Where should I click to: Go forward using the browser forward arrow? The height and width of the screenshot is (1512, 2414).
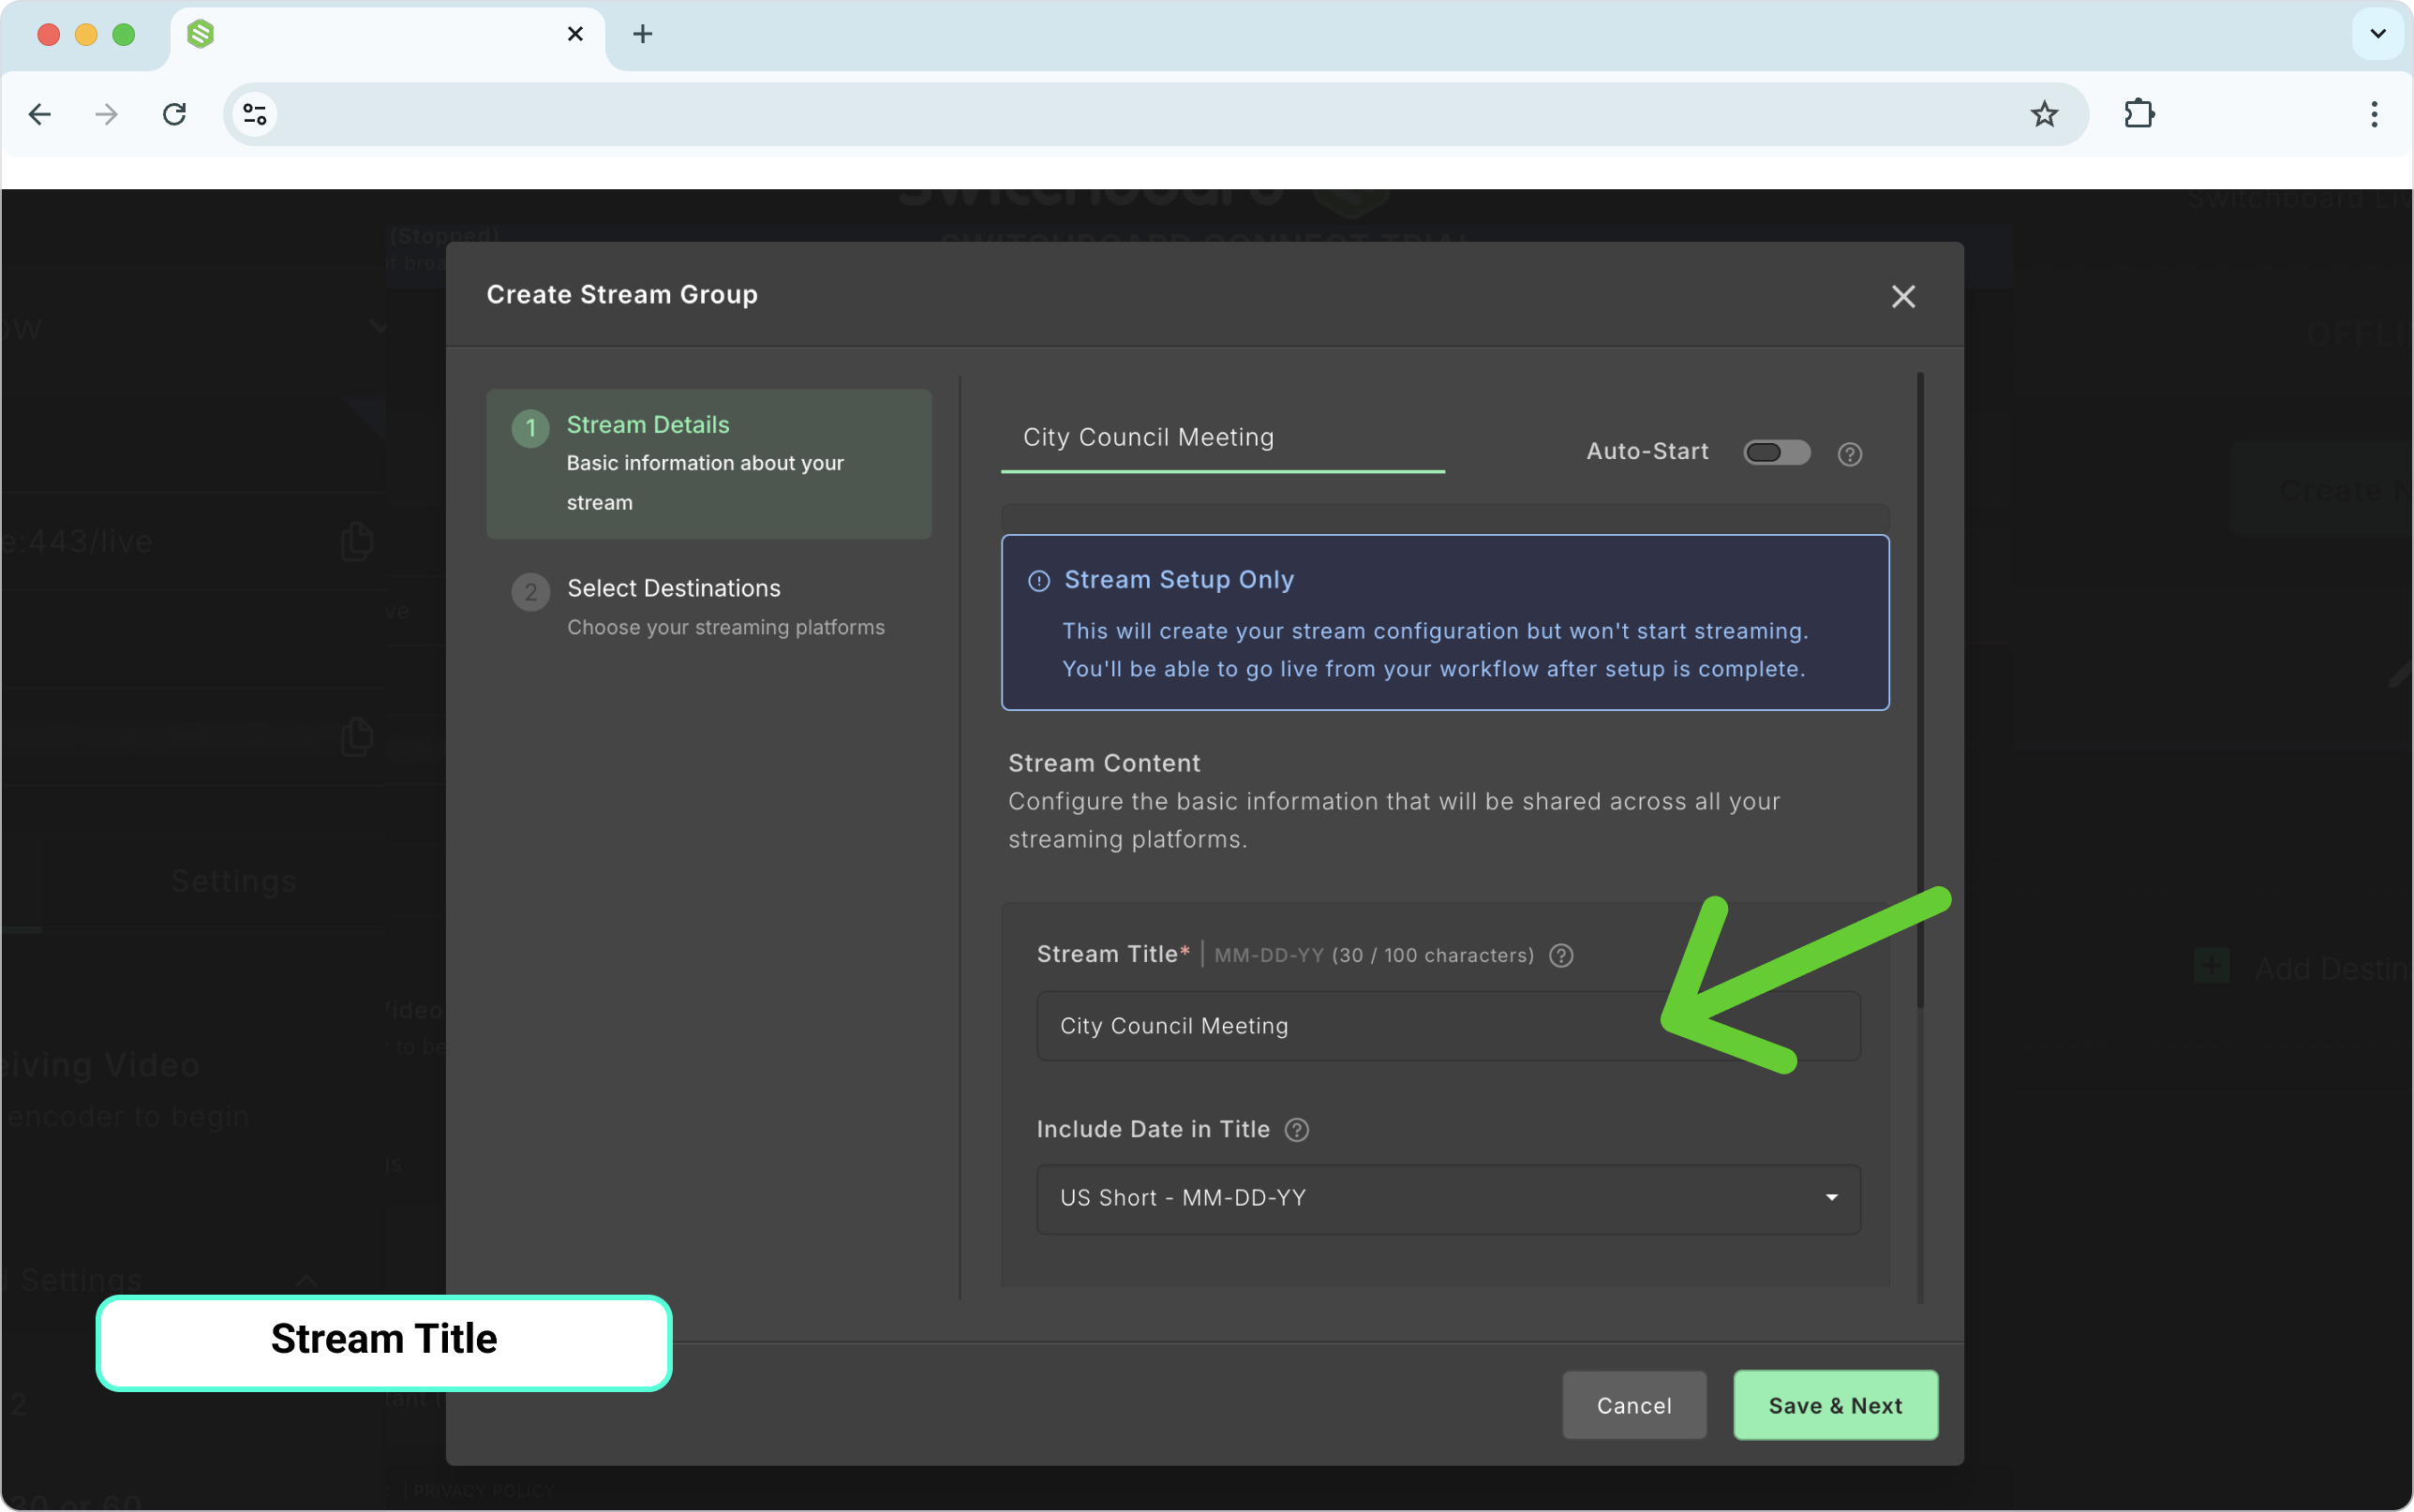106,114
